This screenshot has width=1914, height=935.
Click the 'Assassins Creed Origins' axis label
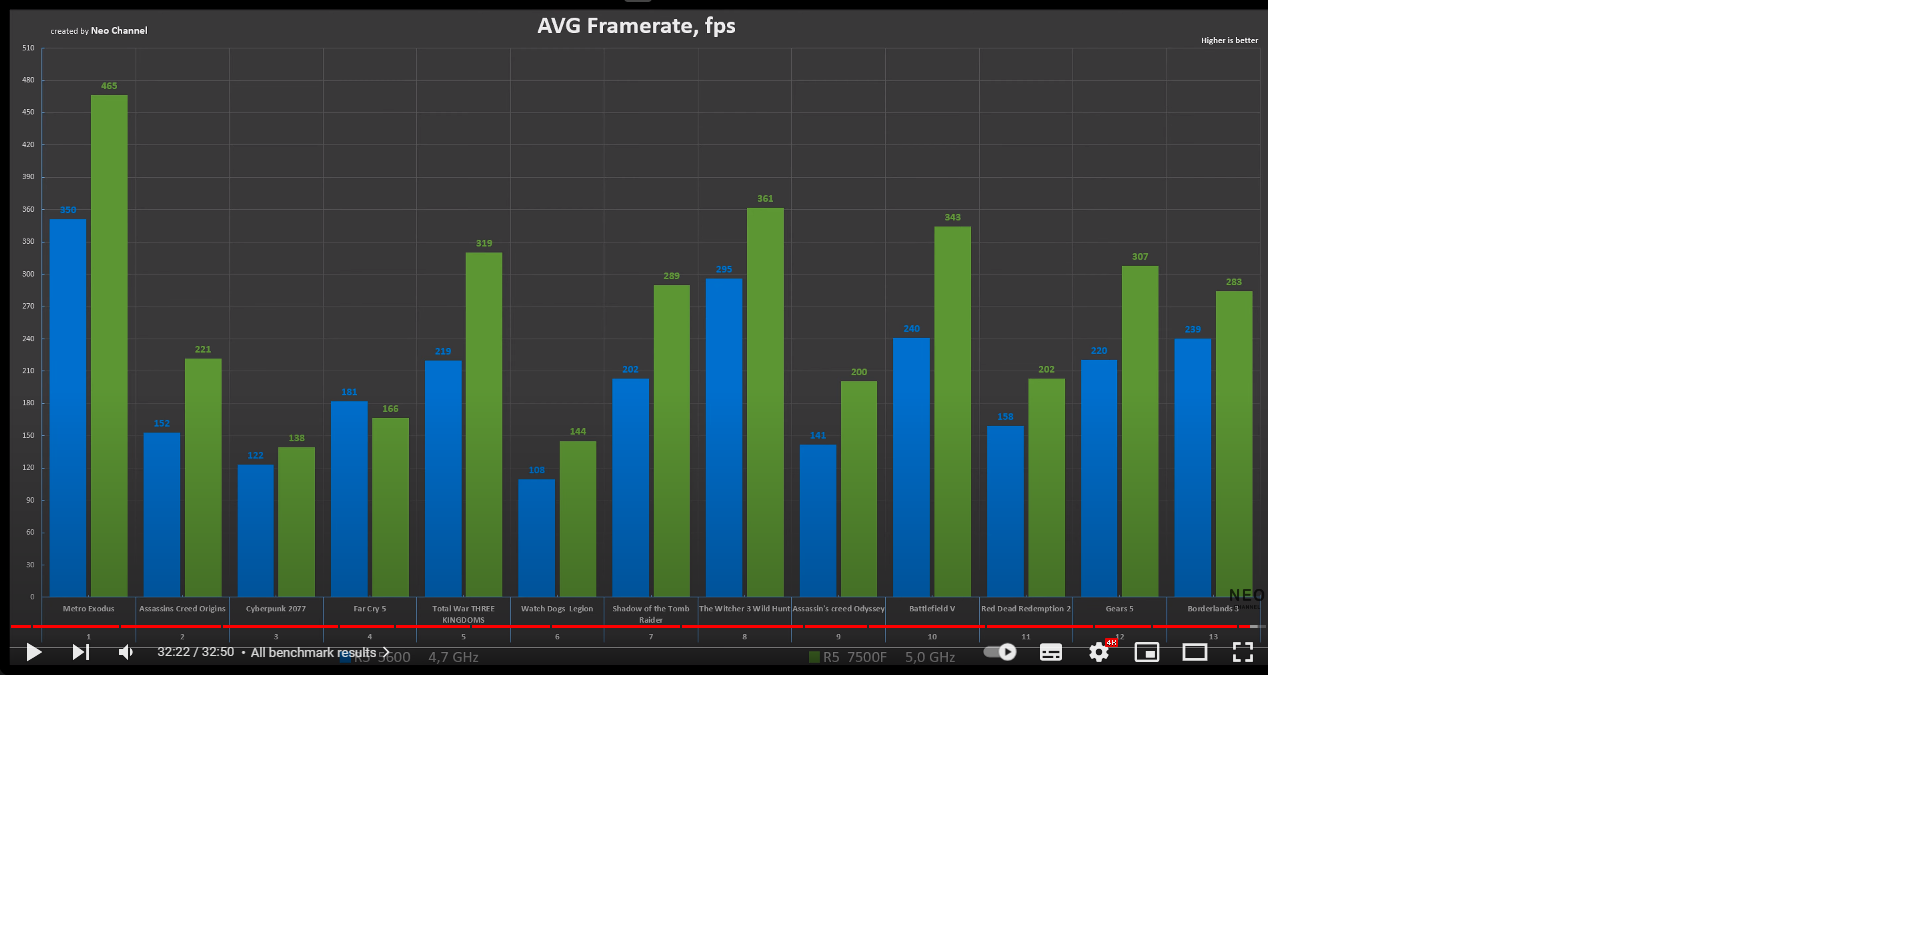pos(182,608)
